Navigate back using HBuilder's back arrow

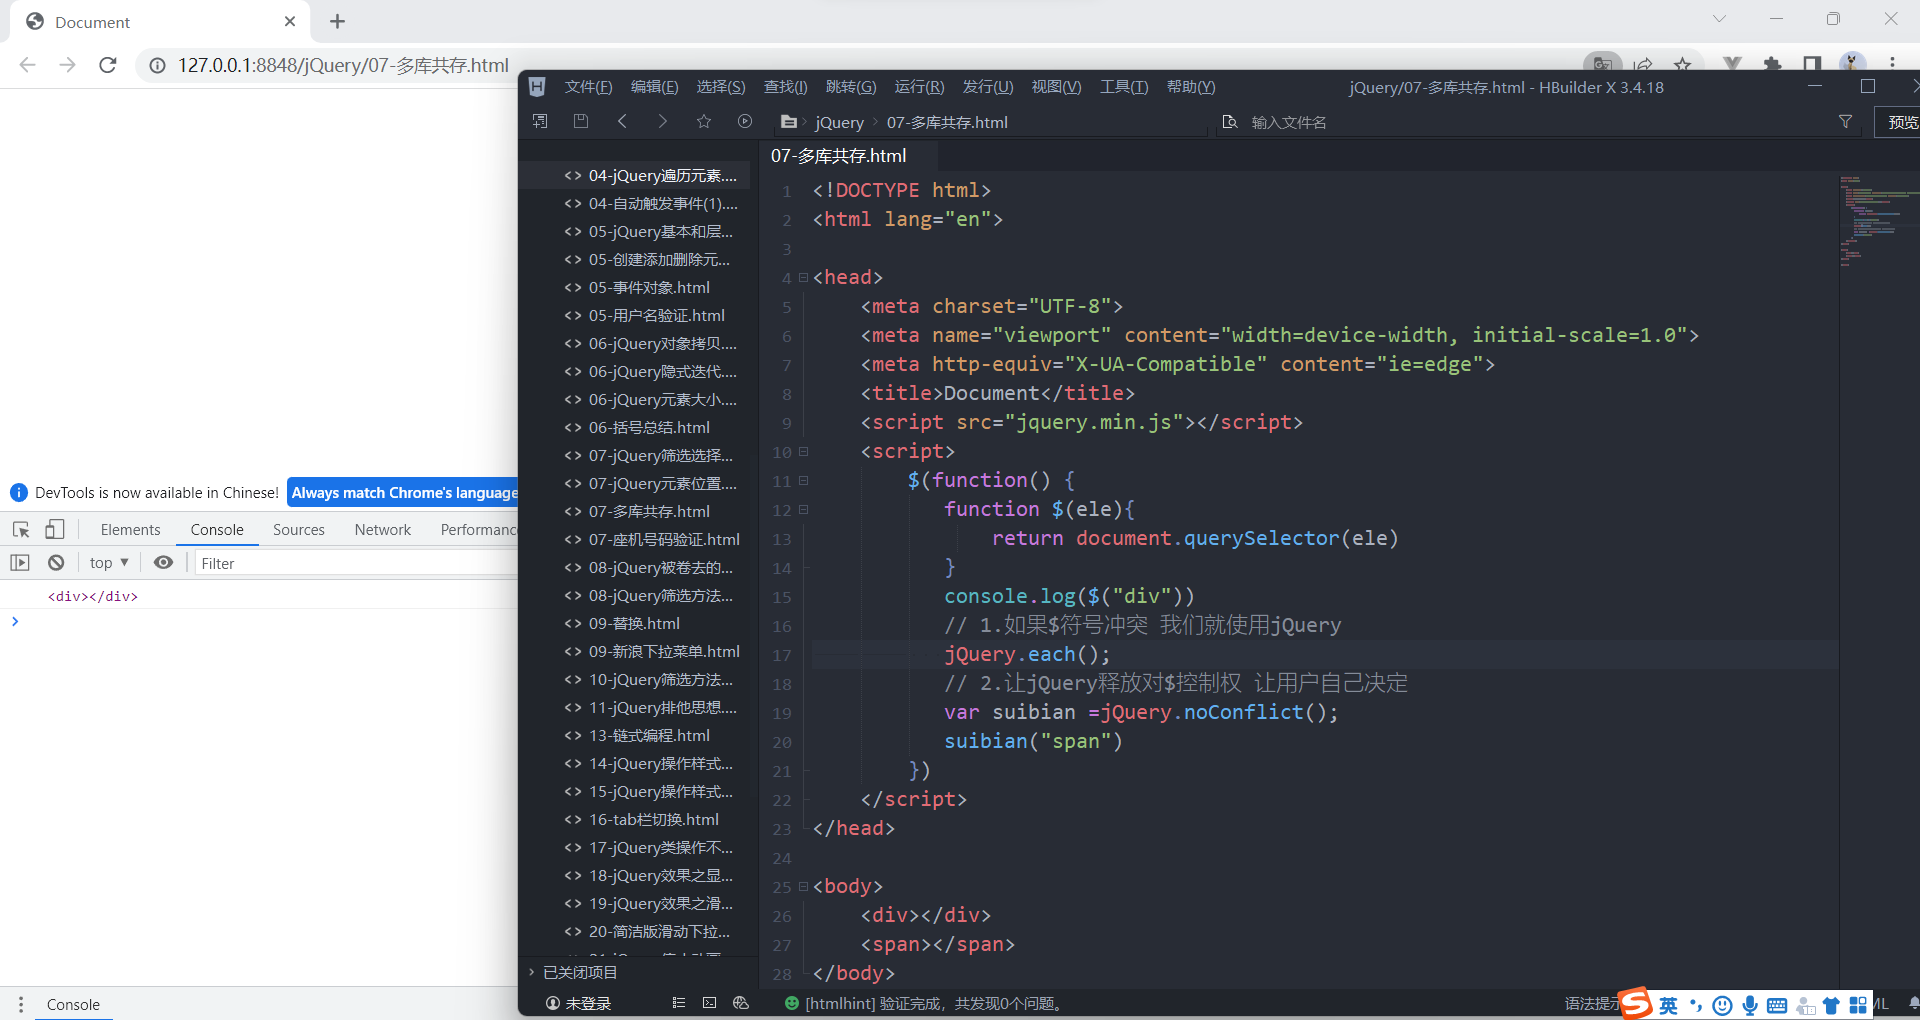click(622, 120)
